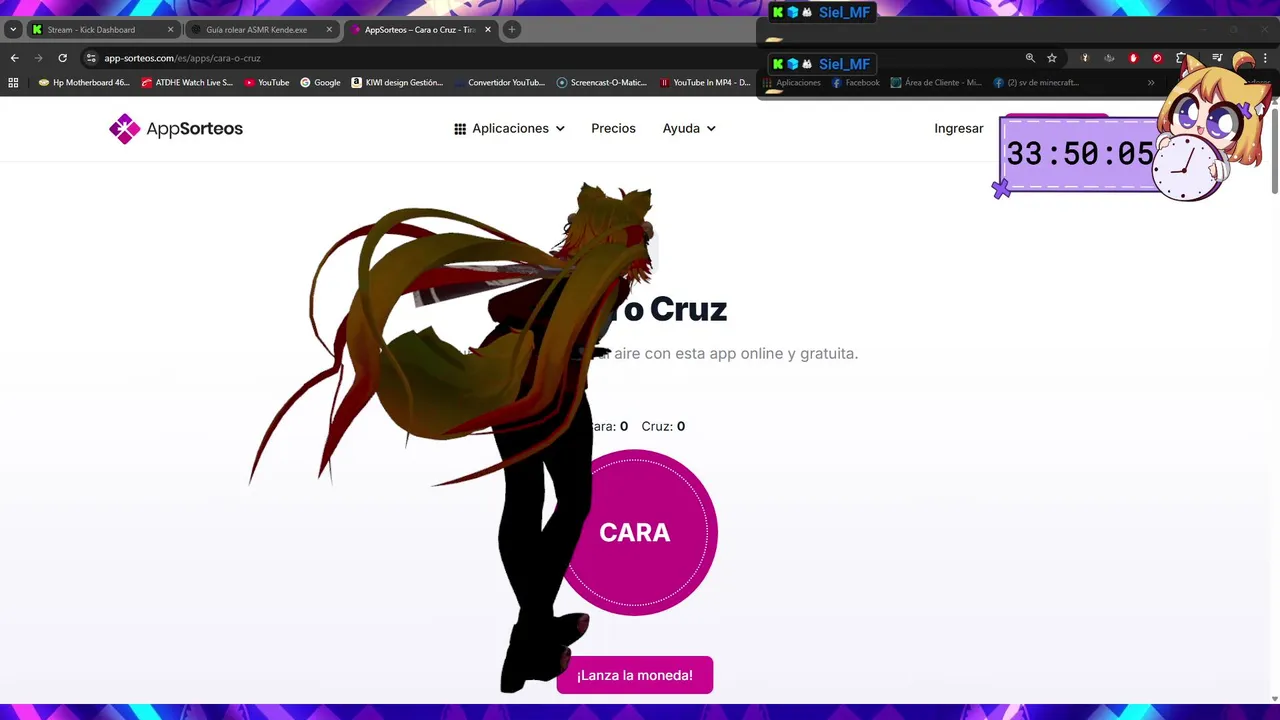The height and width of the screenshot is (720, 1280).
Task: Click the red hand blocker extension icon
Action: [1133, 58]
